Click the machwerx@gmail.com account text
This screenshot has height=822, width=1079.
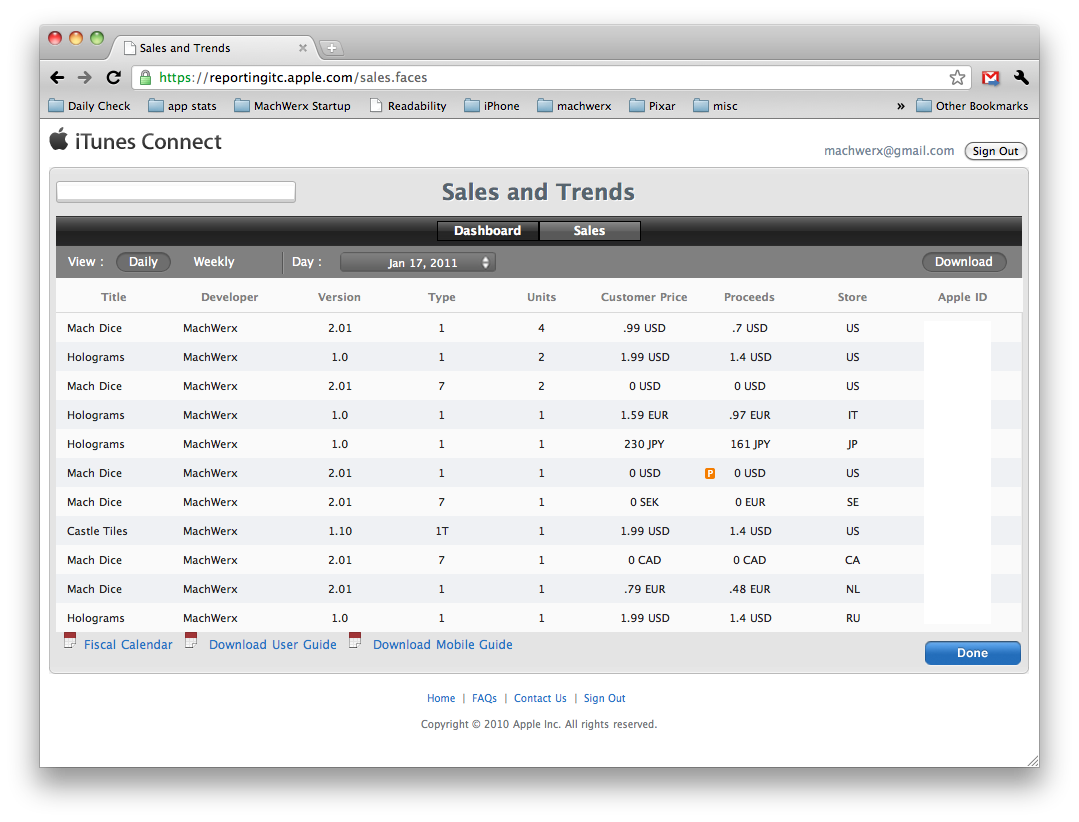click(x=889, y=151)
